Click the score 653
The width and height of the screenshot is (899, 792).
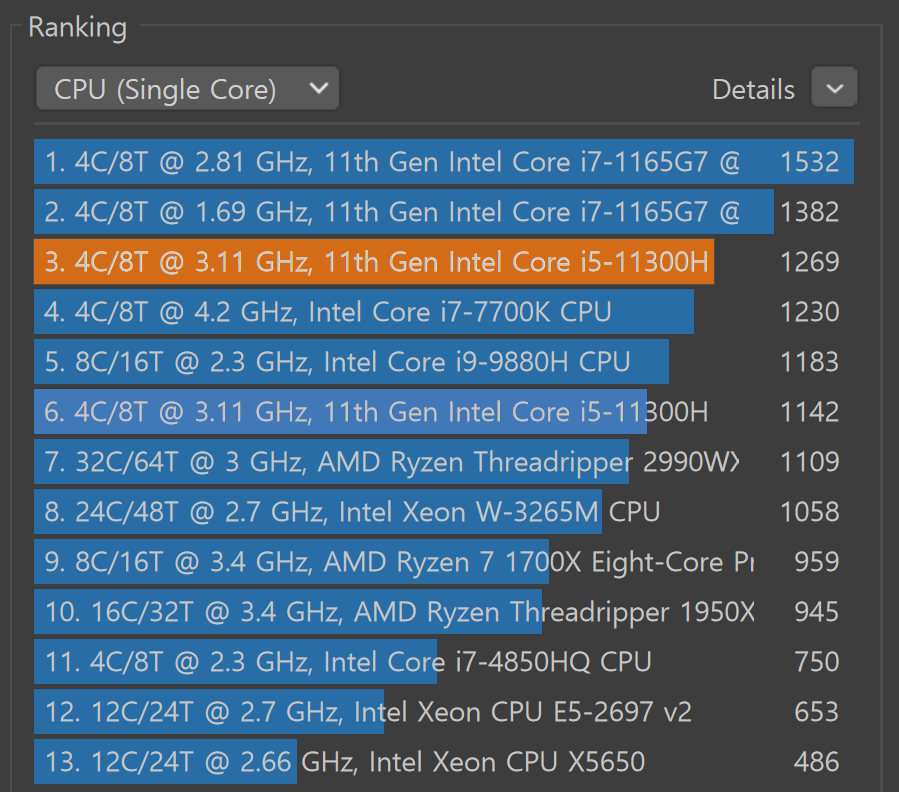click(x=816, y=712)
